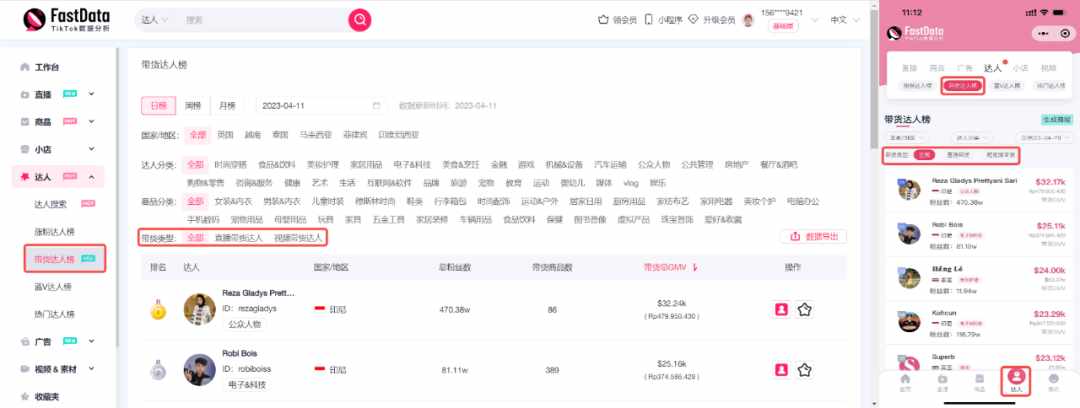
Task: Click user avatar in top header
Action: [748, 20]
